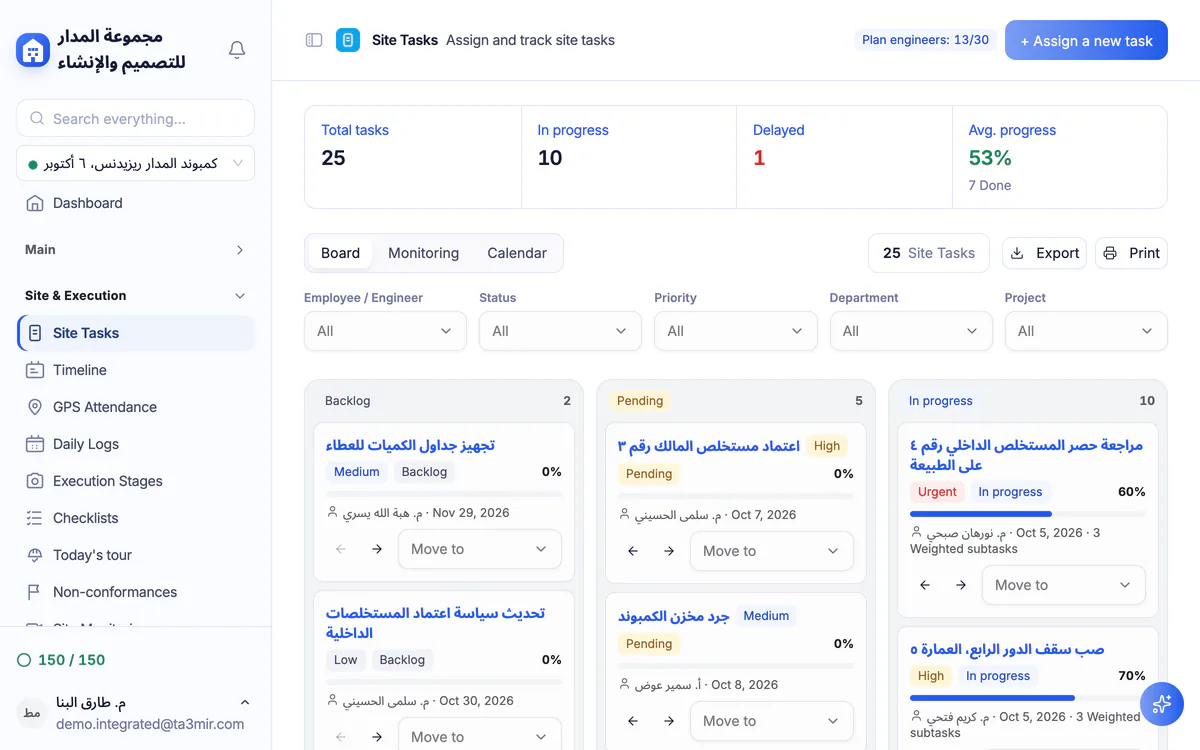Move the Arabic Pending card dated Oct 7 back
1200x750 pixels.
[633, 551]
